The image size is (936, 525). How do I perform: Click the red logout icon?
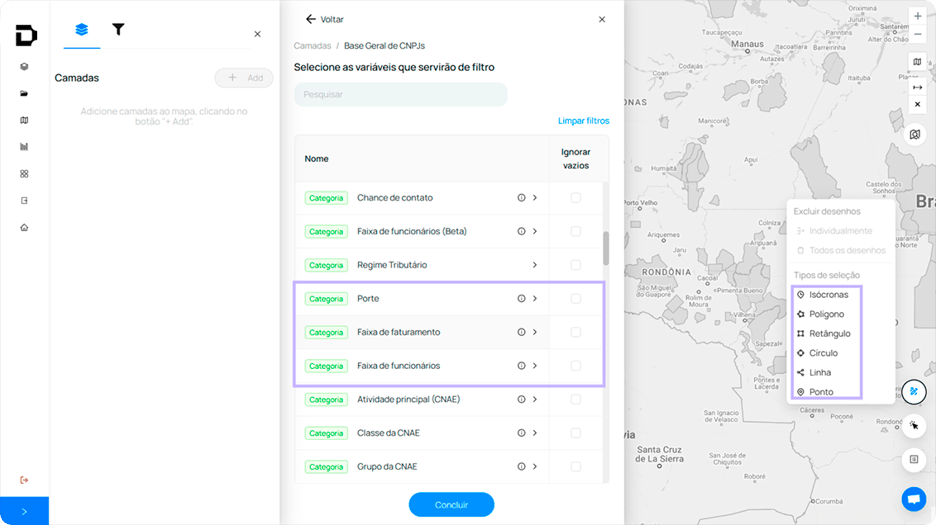(24, 480)
